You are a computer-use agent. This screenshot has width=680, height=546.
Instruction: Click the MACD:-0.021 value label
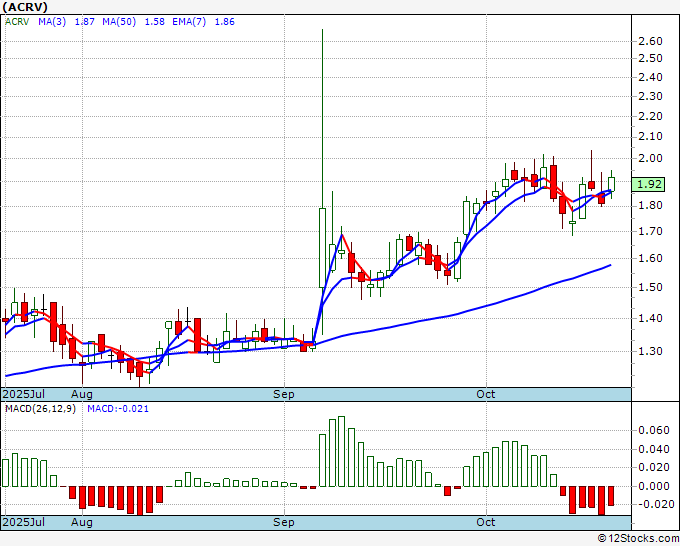(x=118, y=409)
